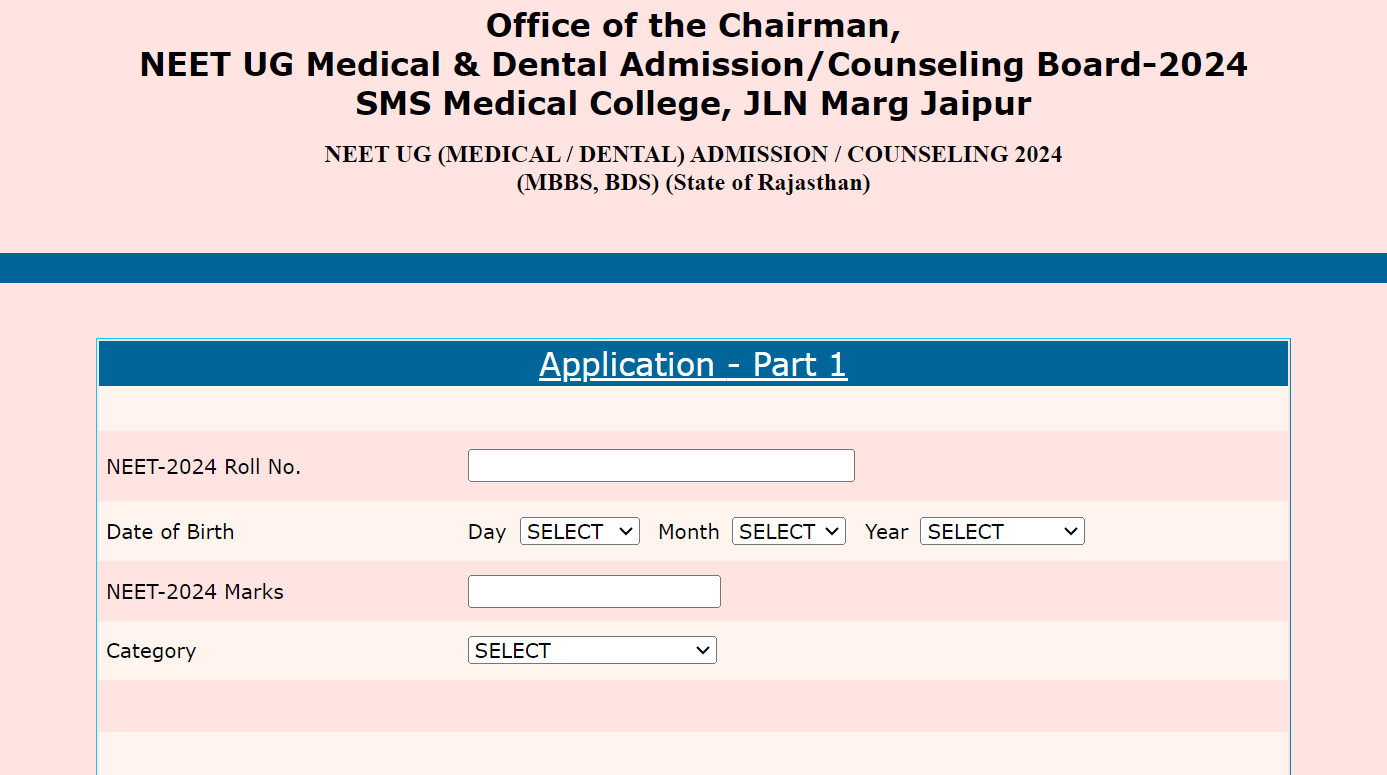
Task: Click the "Date of Birth" label
Action: [170, 532]
